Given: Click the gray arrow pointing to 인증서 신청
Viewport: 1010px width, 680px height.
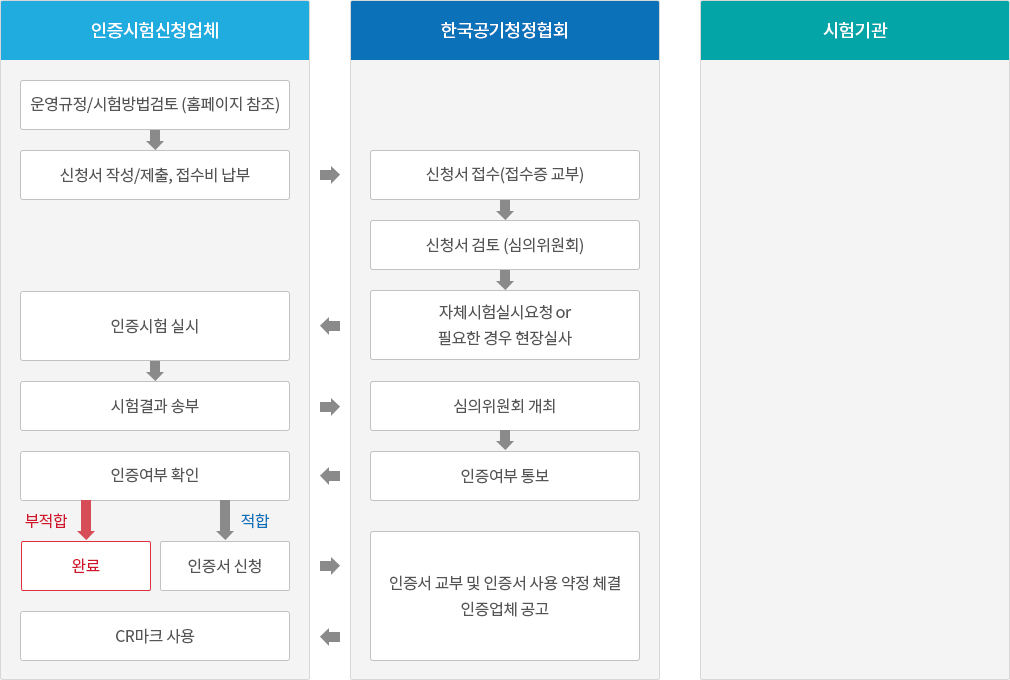Looking at the screenshot, I should pyautogui.click(x=225, y=520).
